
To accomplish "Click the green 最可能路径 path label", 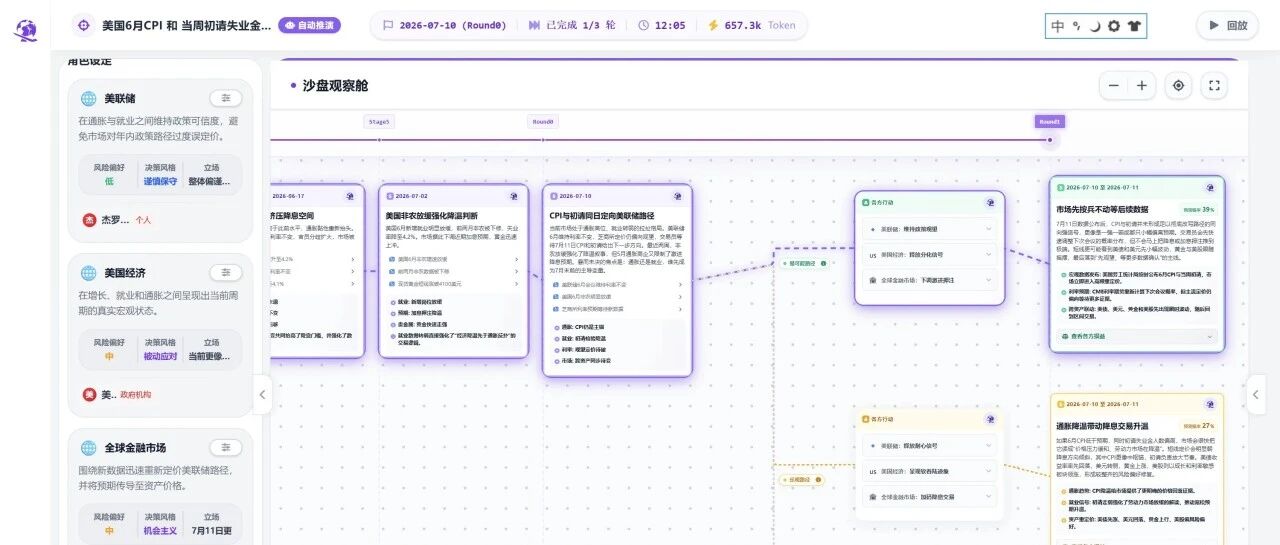I will tap(803, 264).
